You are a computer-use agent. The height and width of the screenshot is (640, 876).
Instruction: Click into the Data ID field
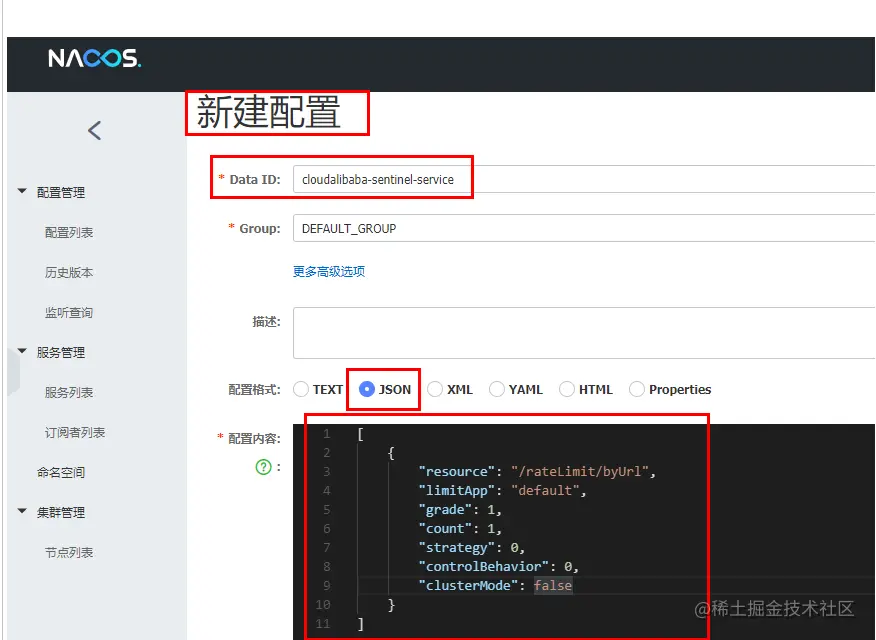coord(584,179)
